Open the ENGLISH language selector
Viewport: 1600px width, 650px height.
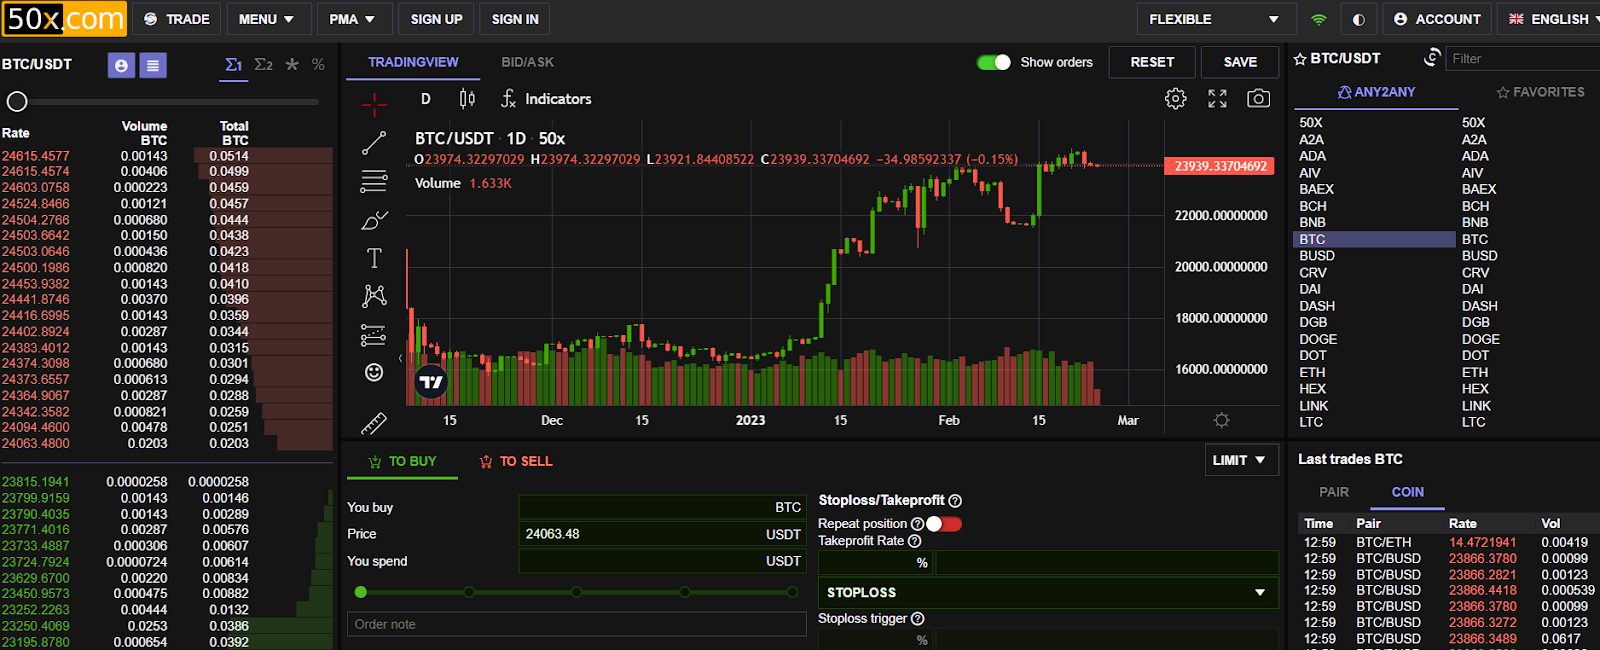[1548, 19]
